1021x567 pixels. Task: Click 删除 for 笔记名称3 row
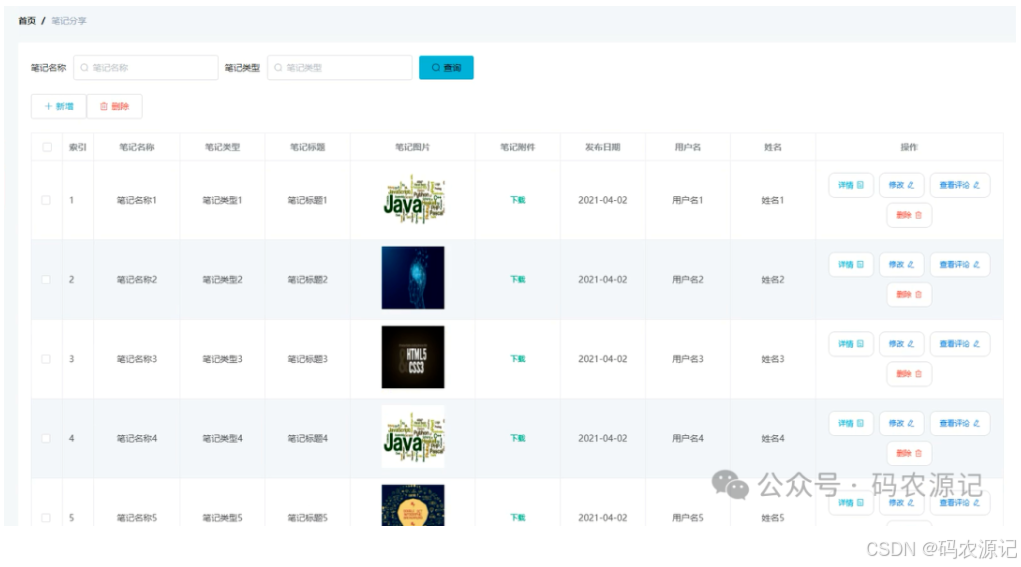click(909, 374)
